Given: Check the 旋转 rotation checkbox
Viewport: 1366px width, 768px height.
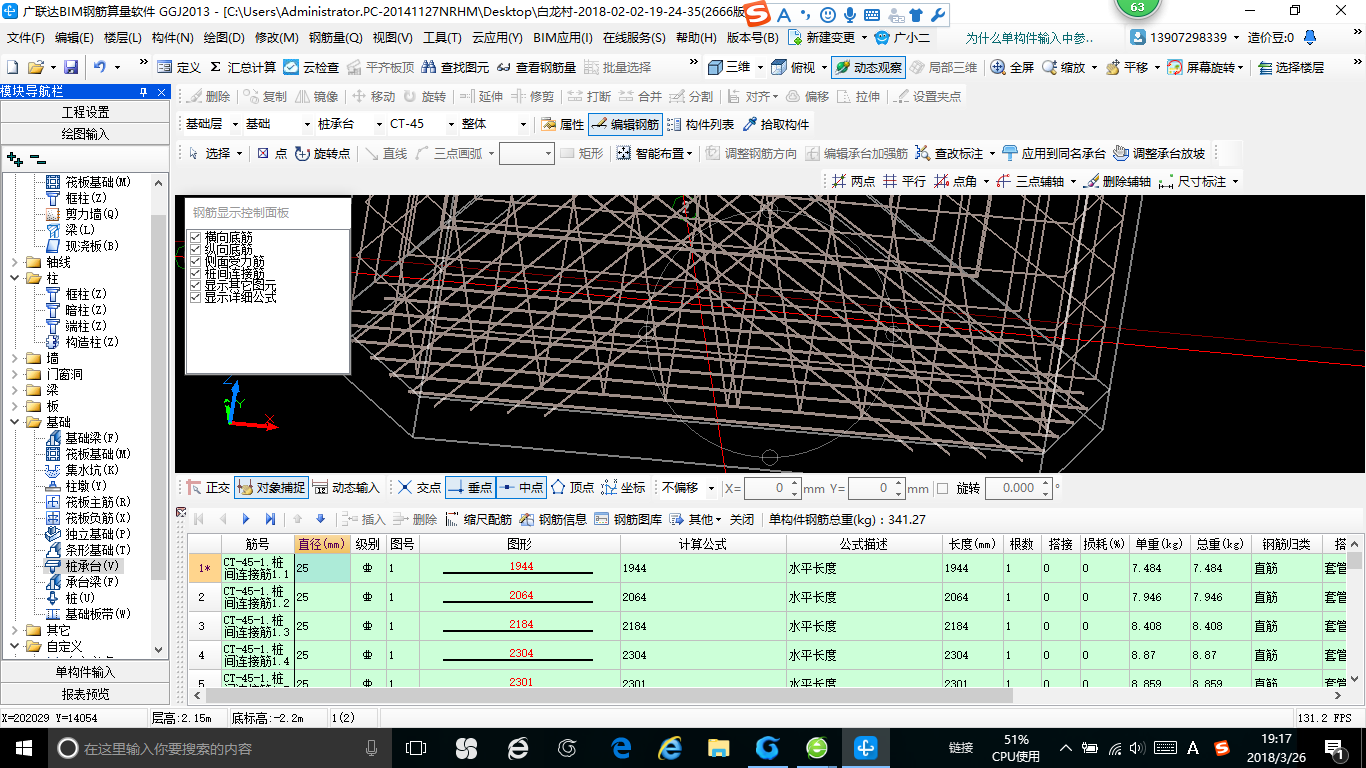Looking at the screenshot, I should [x=941, y=488].
